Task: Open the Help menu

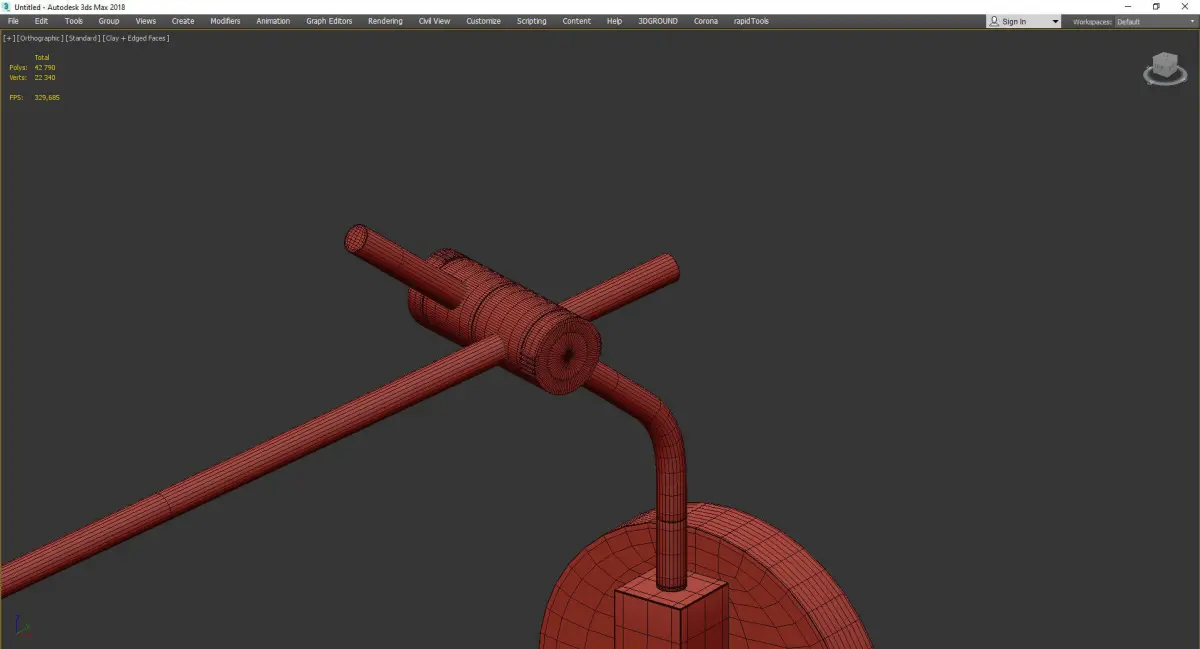Action: (x=614, y=21)
